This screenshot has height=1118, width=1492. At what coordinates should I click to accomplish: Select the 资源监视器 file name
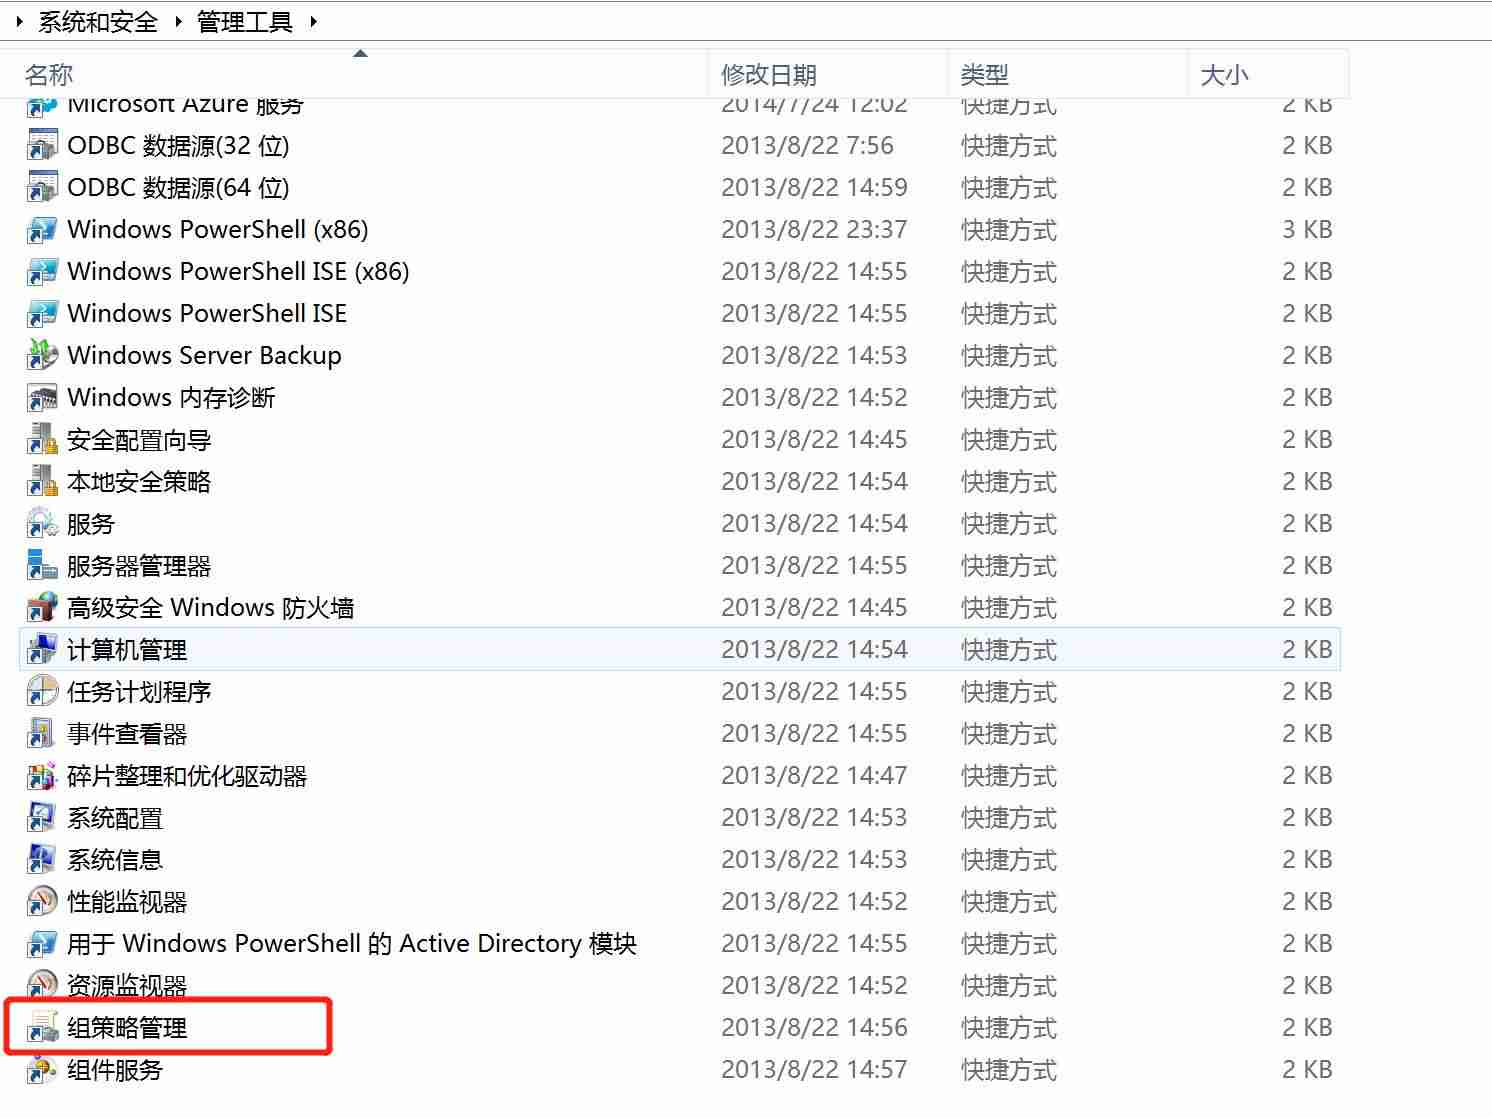click(127, 986)
